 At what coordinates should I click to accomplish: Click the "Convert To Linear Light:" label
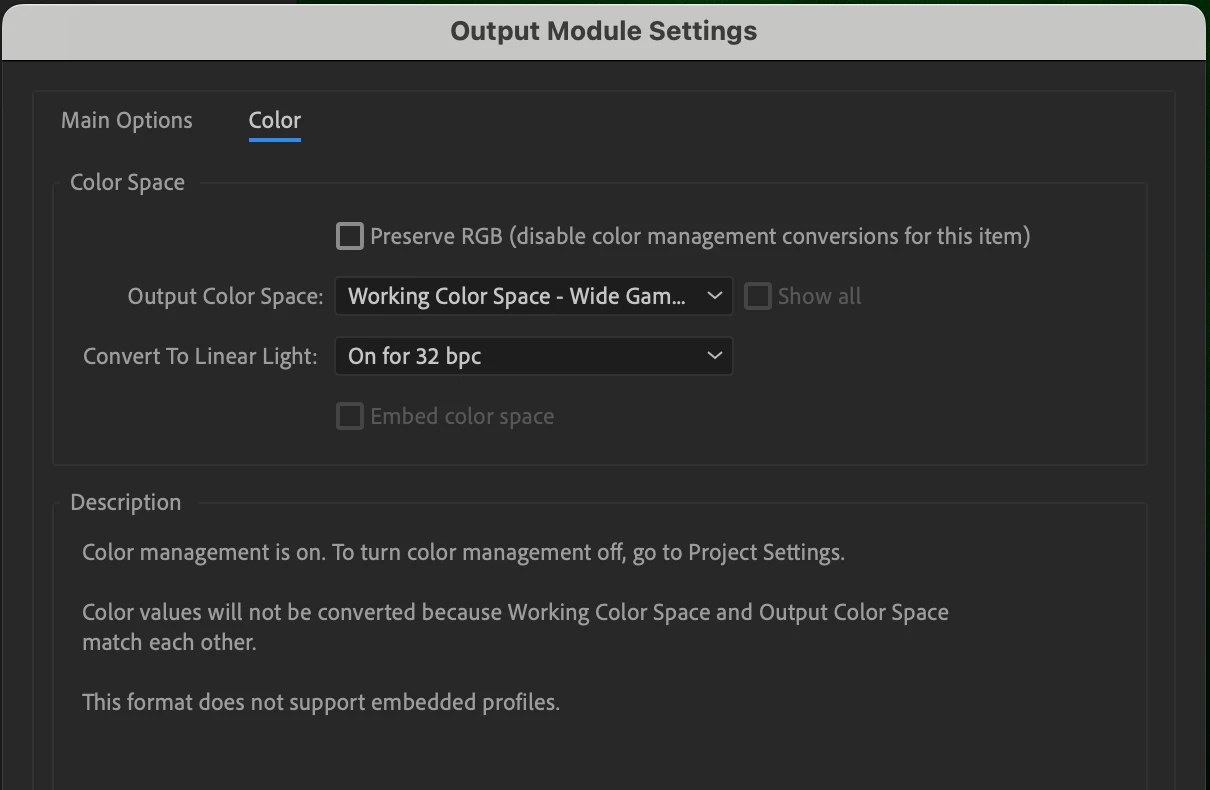point(200,357)
